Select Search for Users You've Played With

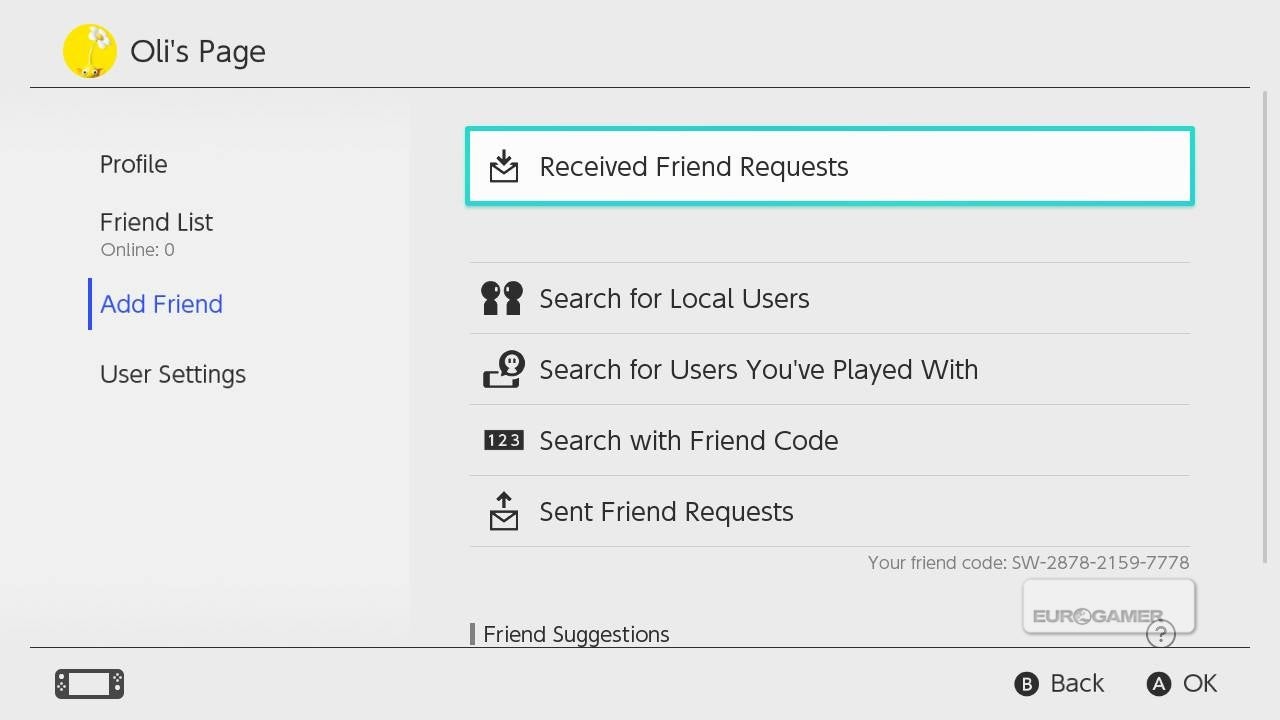point(758,369)
